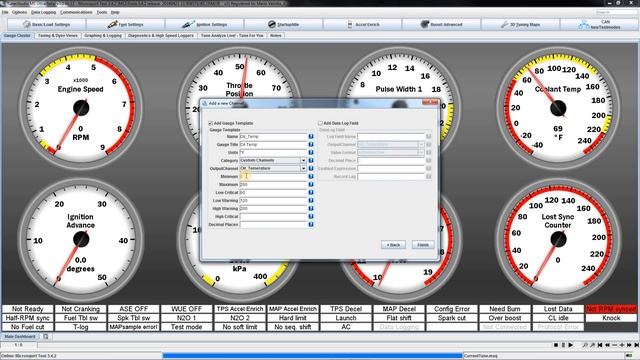The image size is (640, 360).
Task: Click help icon next to Name field
Action: tap(311, 136)
